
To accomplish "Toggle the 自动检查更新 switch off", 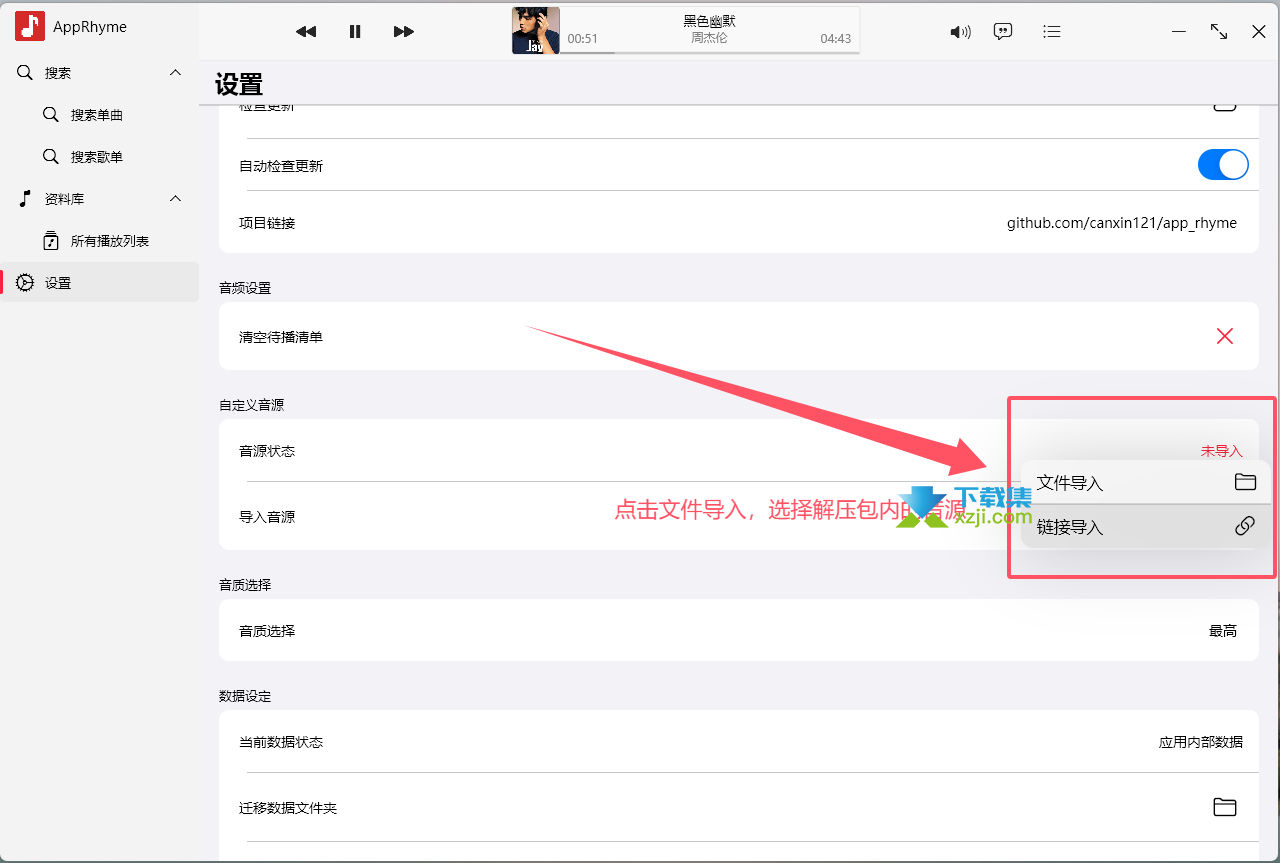I will tap(1223, 165).
